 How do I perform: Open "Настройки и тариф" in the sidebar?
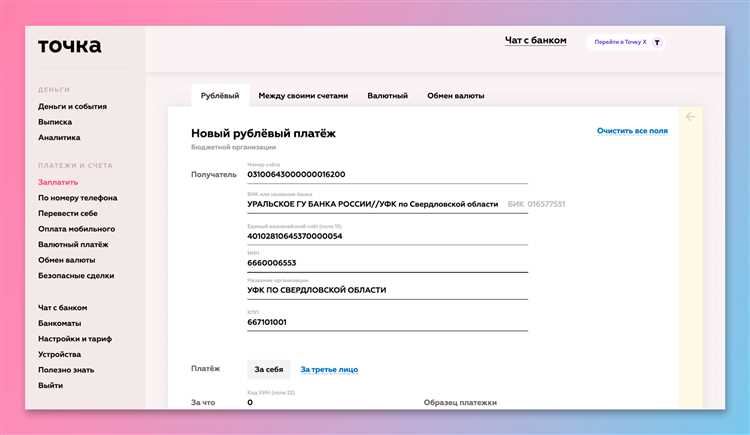pyautogui.click(x=74, y=339)
